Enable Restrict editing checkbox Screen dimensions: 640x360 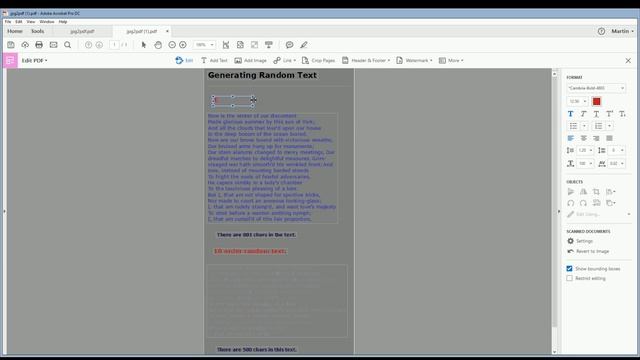(569, 278)
